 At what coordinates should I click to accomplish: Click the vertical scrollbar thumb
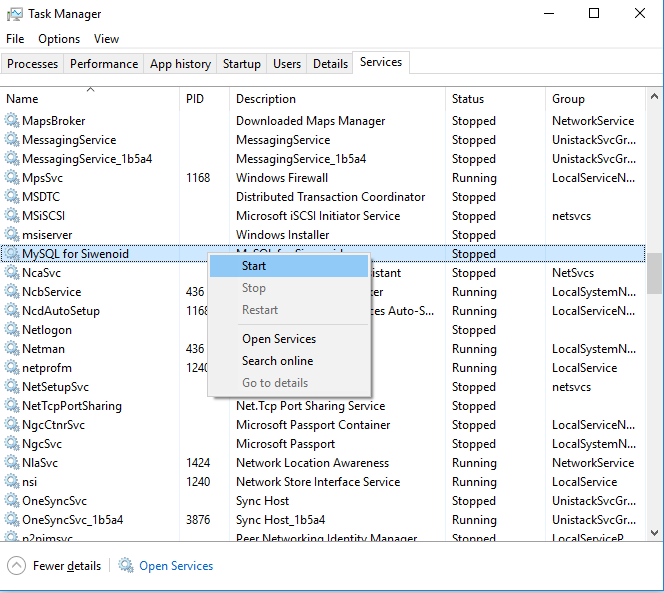pos(655,272)
